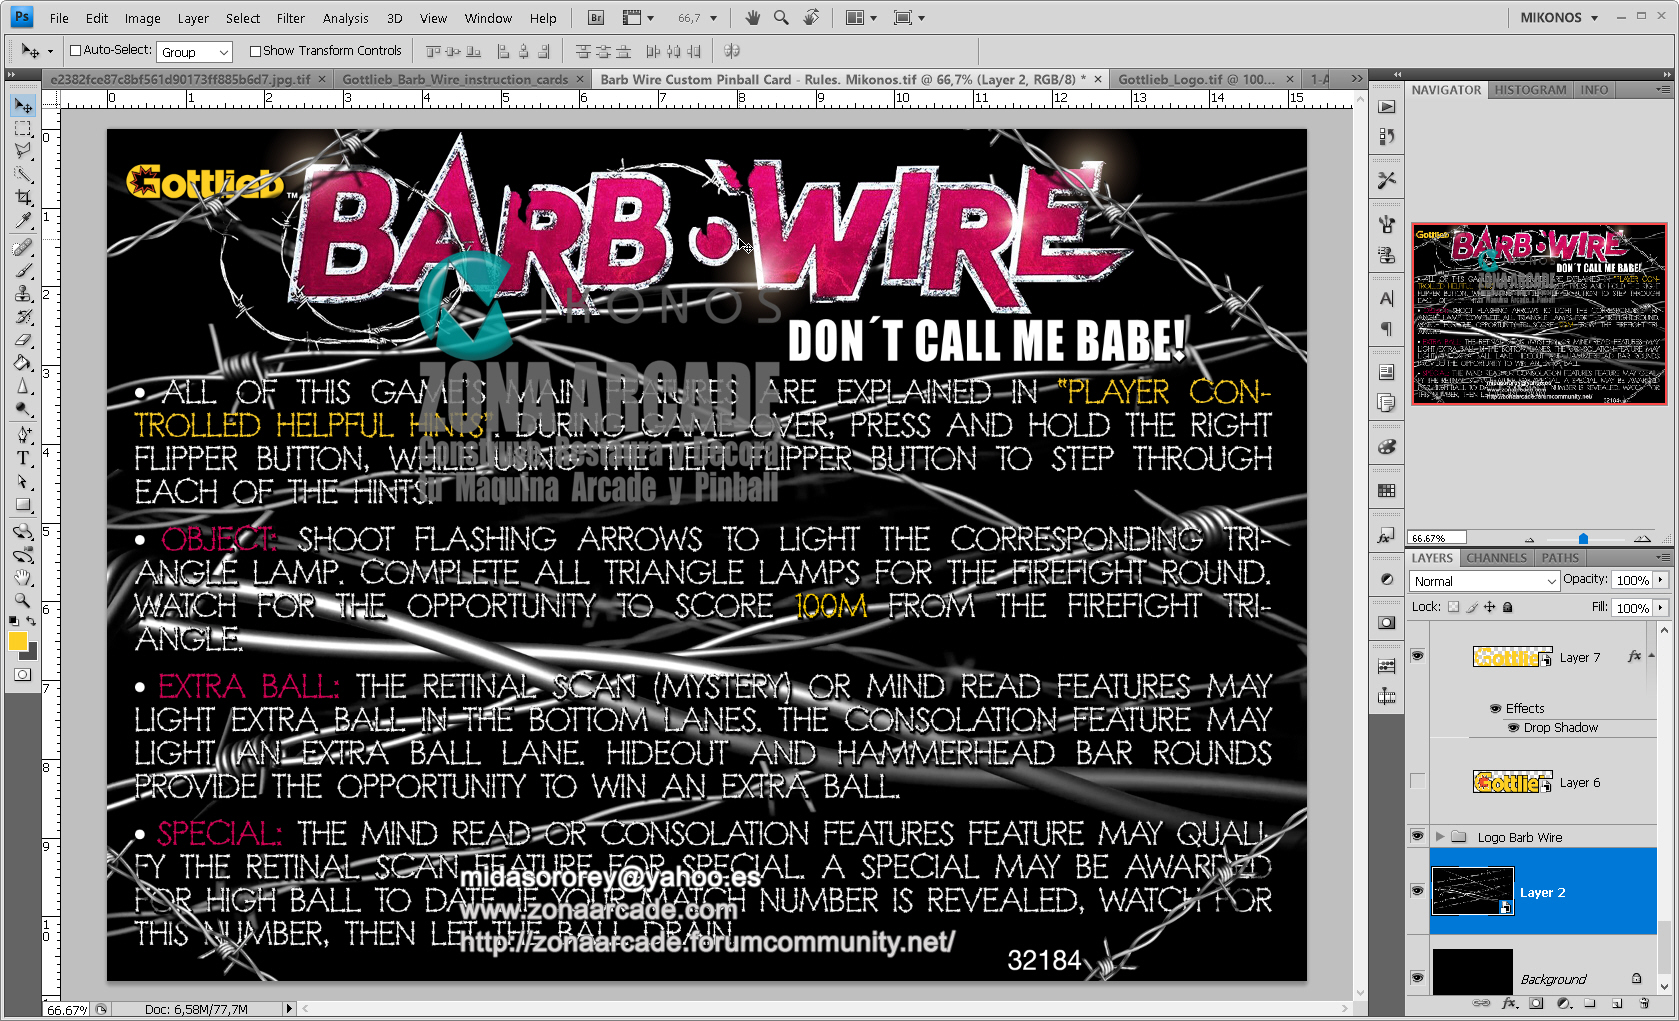This screenshot has width=1679, height=1021.
Task: Open the blending mode Normal dropdown
Action: coord(1484,581)
